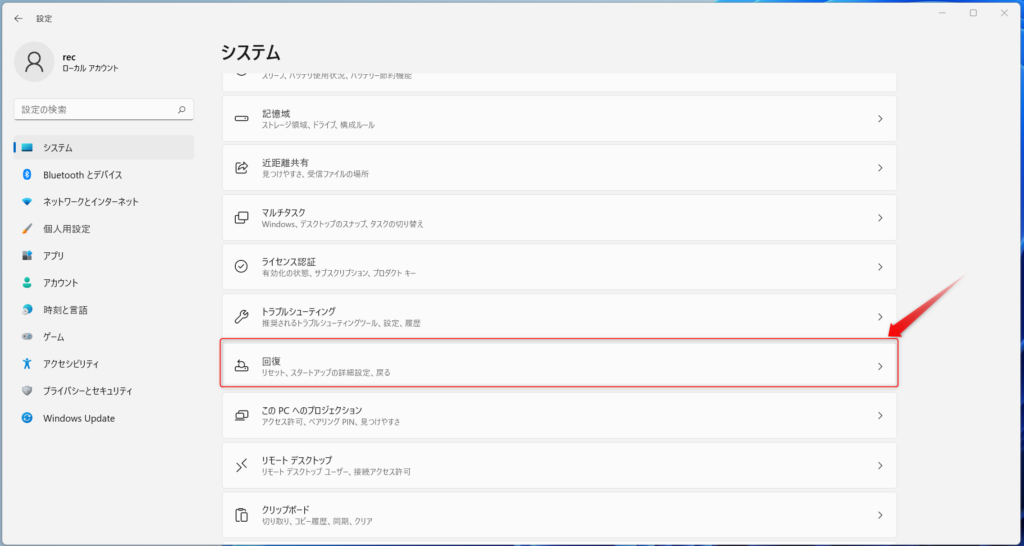Click the 個人用設定 paintbrush icon
The height and width of the screenshot is (546, 1024).
[27, 229]
